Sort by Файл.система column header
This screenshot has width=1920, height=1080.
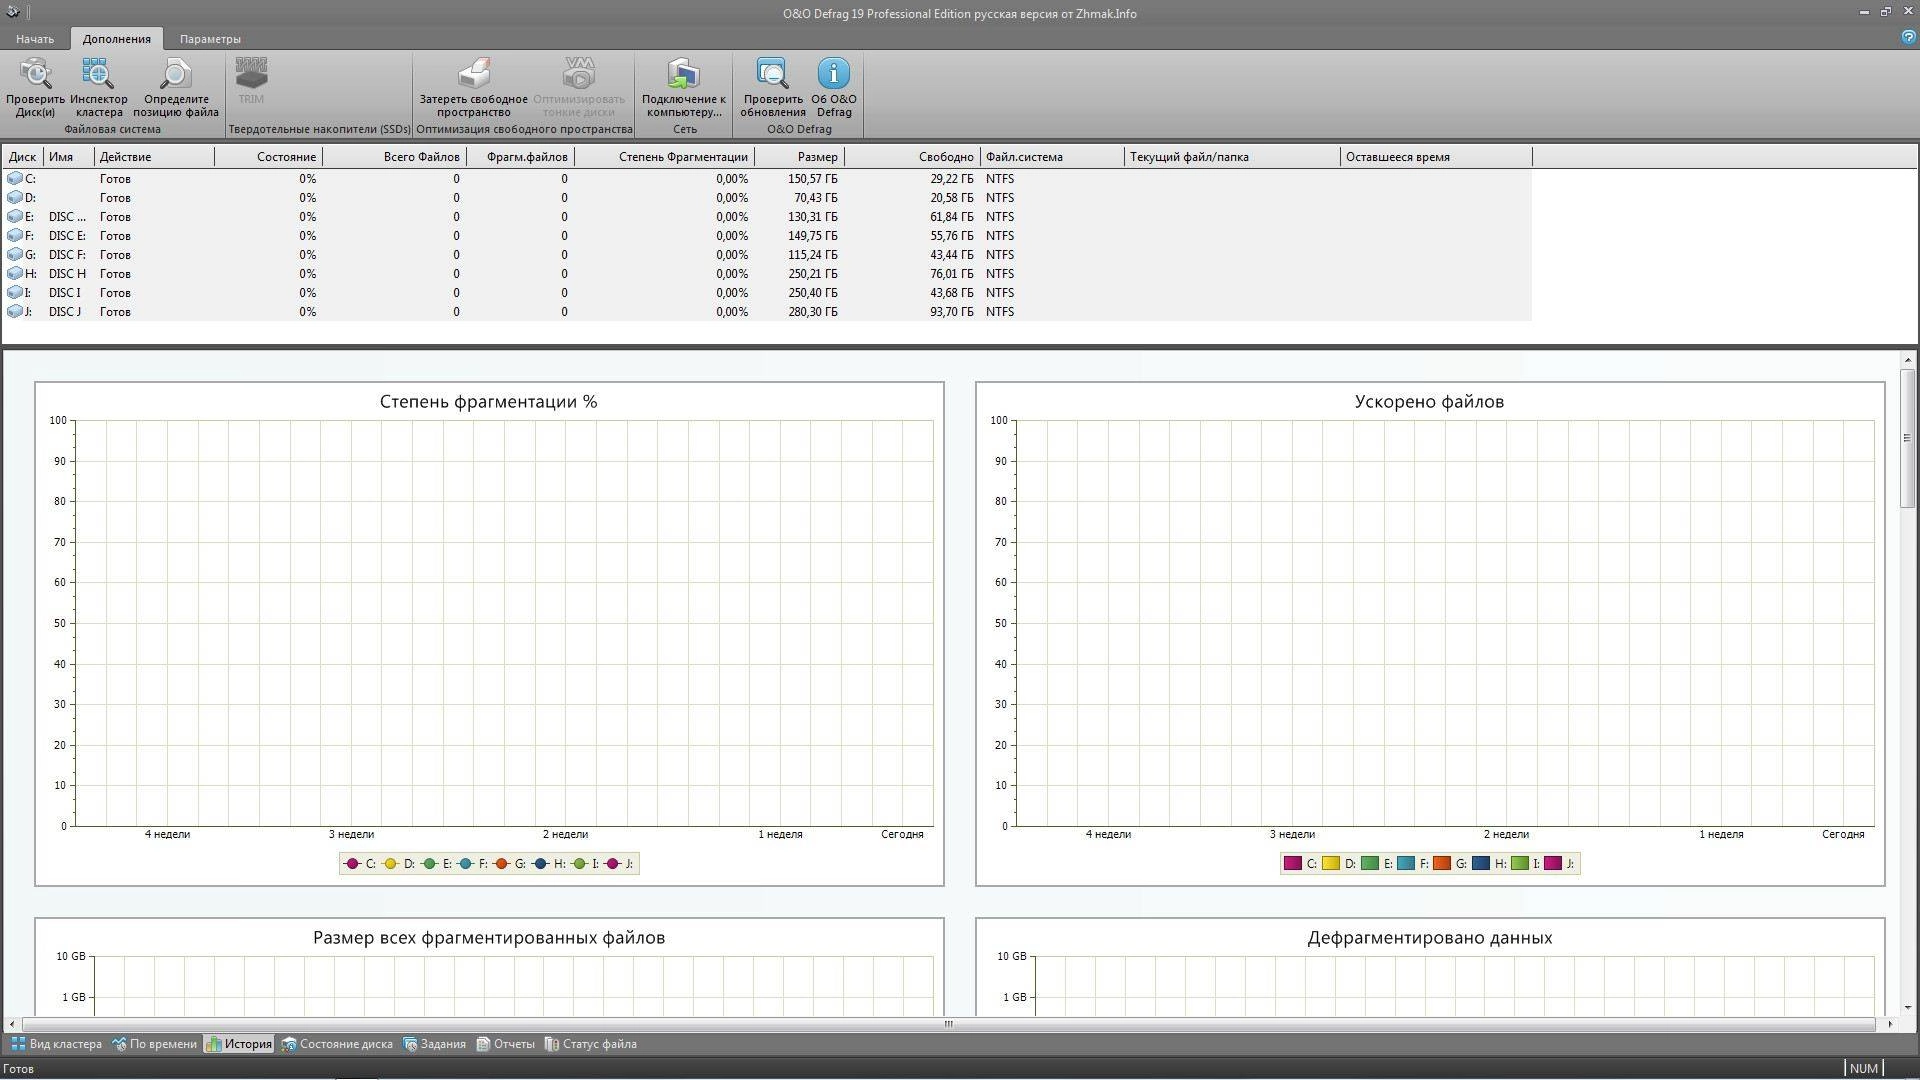click(x=1053, y=157)
